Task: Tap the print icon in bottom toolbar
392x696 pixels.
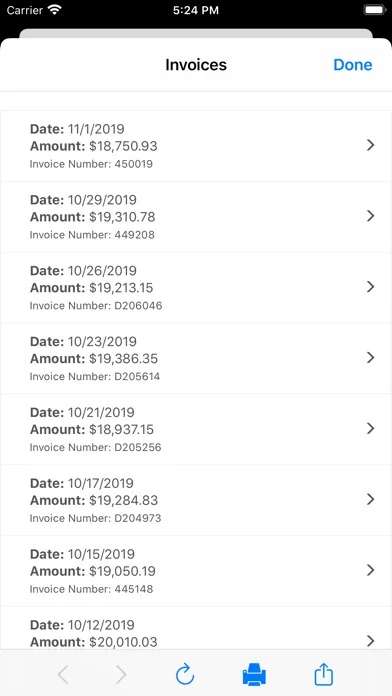Action: coord(254,675)
